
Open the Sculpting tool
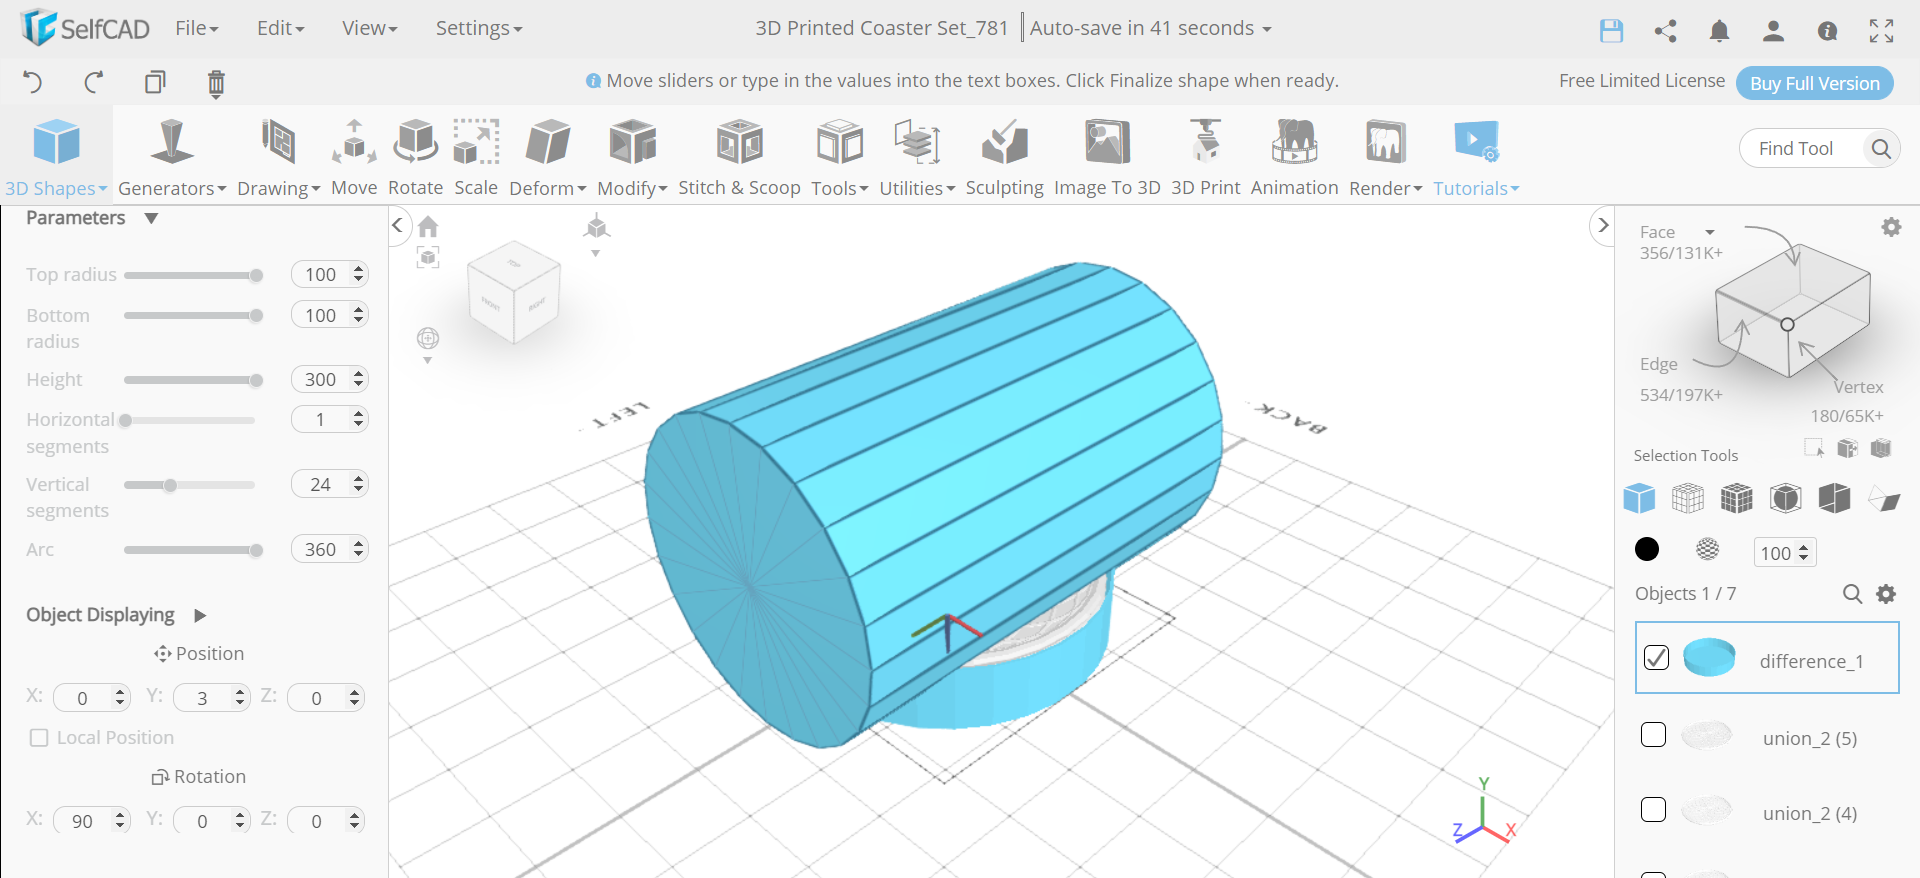pyautogui.click(x=1004, y=157)
